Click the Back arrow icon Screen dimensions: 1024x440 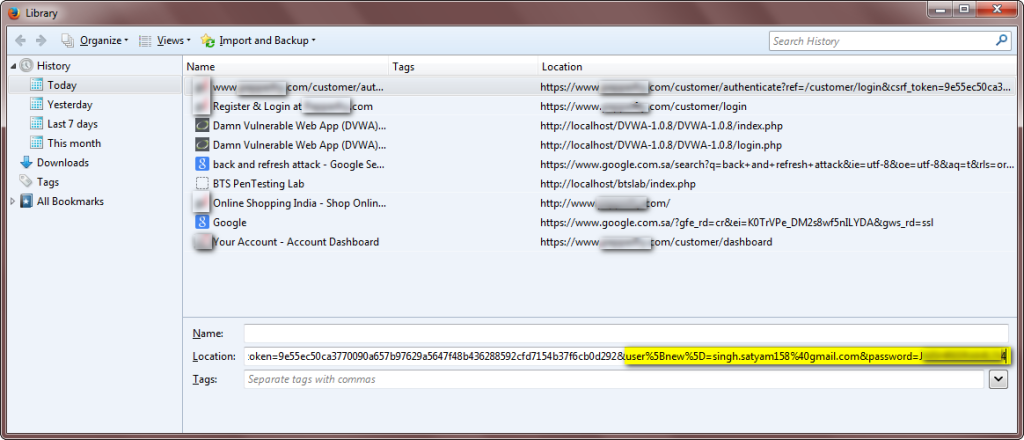pyautogui.click(x=20, y=41)
